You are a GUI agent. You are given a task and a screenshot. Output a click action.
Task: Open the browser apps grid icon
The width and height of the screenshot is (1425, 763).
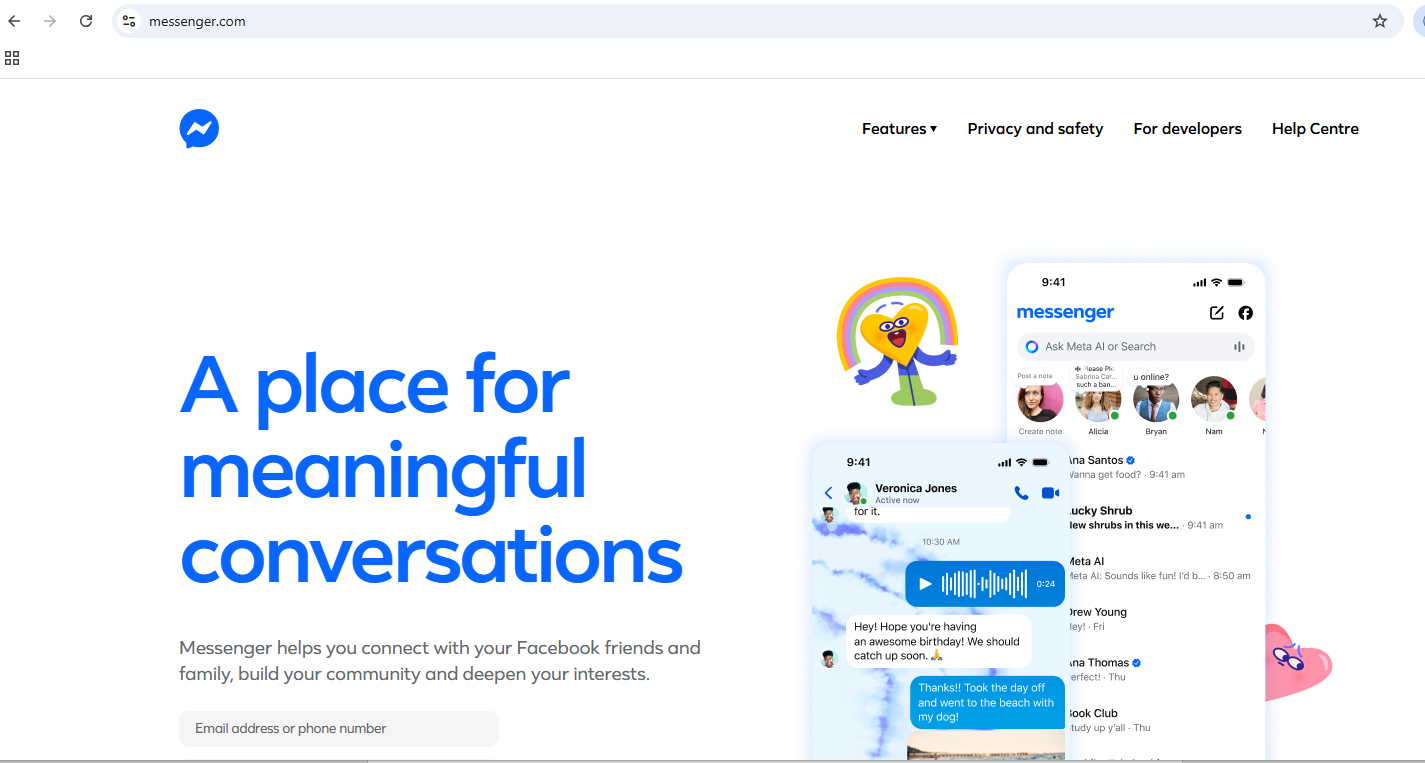tap(12, 58)
